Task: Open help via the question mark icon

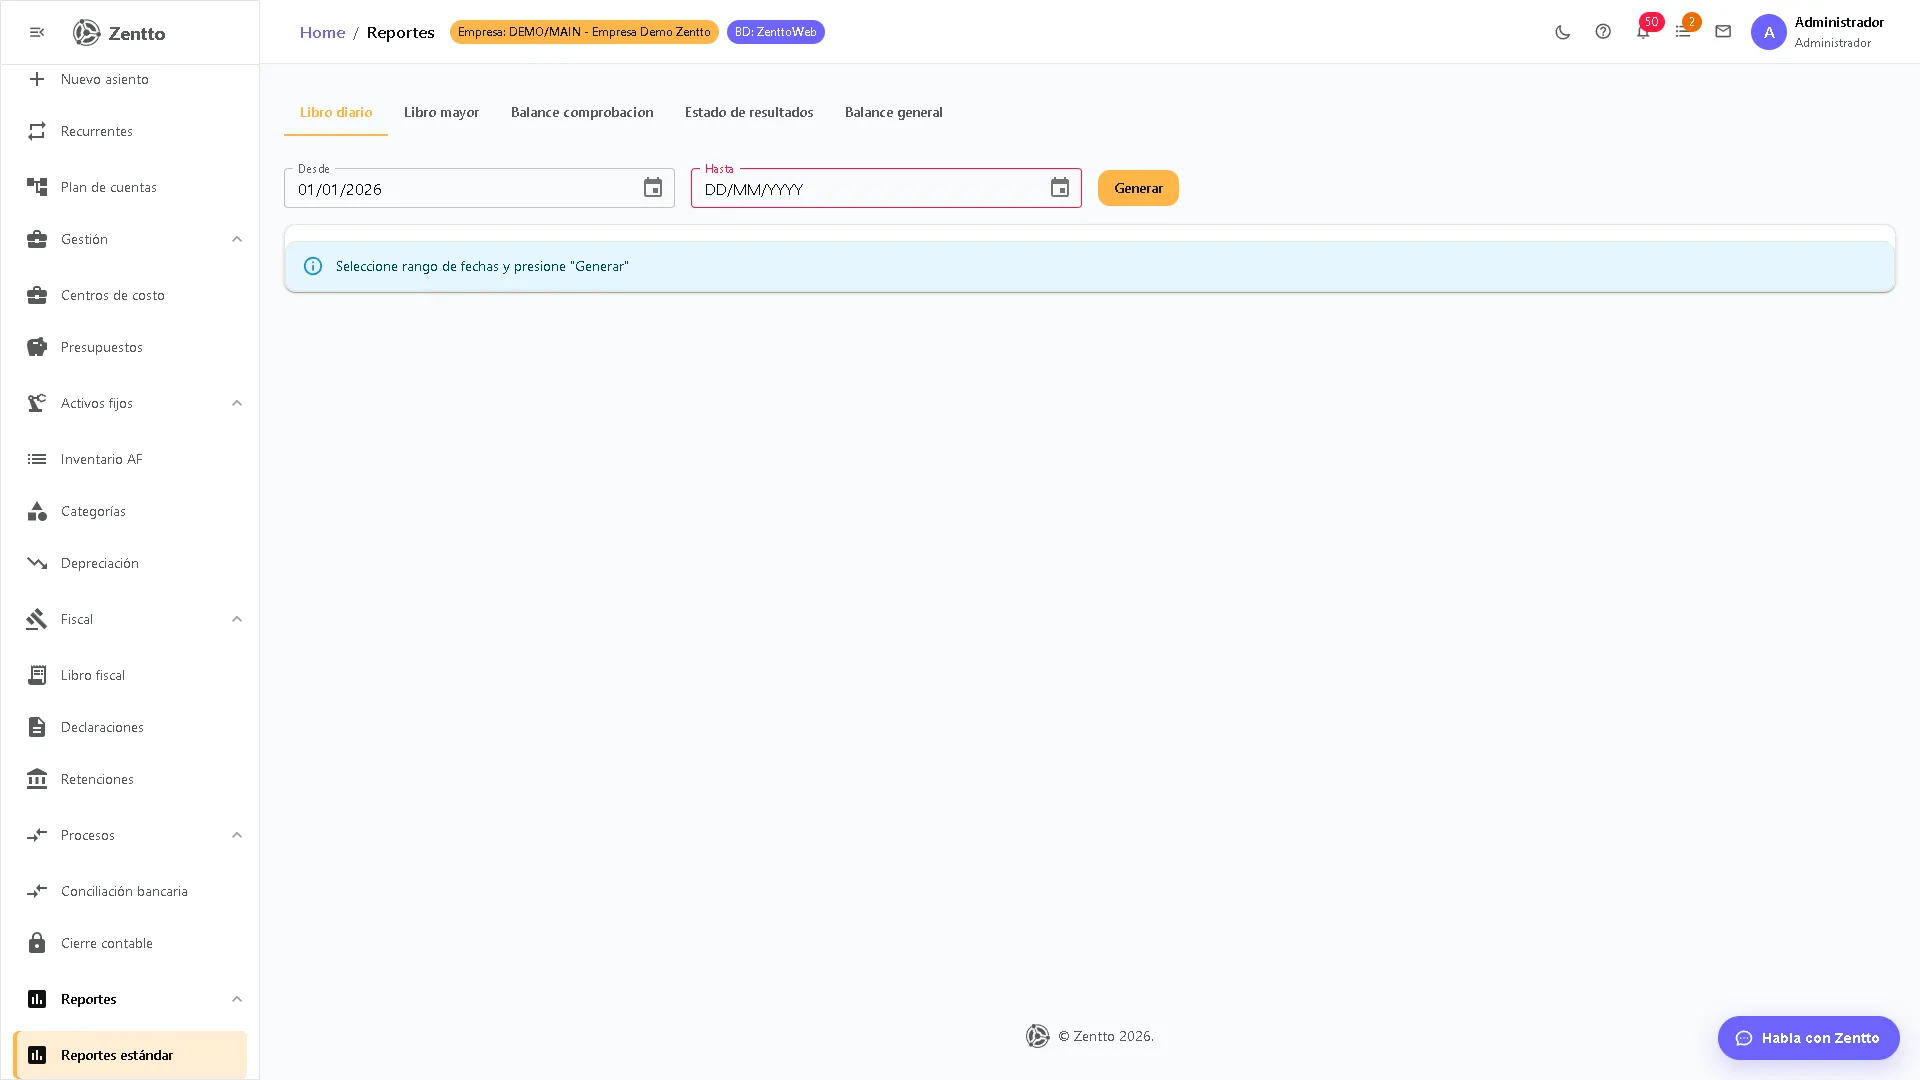Action: 1603,32
